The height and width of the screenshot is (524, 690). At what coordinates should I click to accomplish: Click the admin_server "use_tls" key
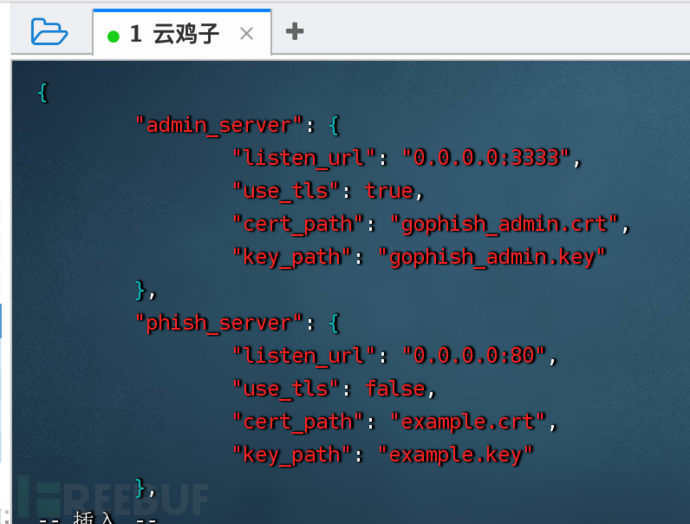click(x=286, y=191)
